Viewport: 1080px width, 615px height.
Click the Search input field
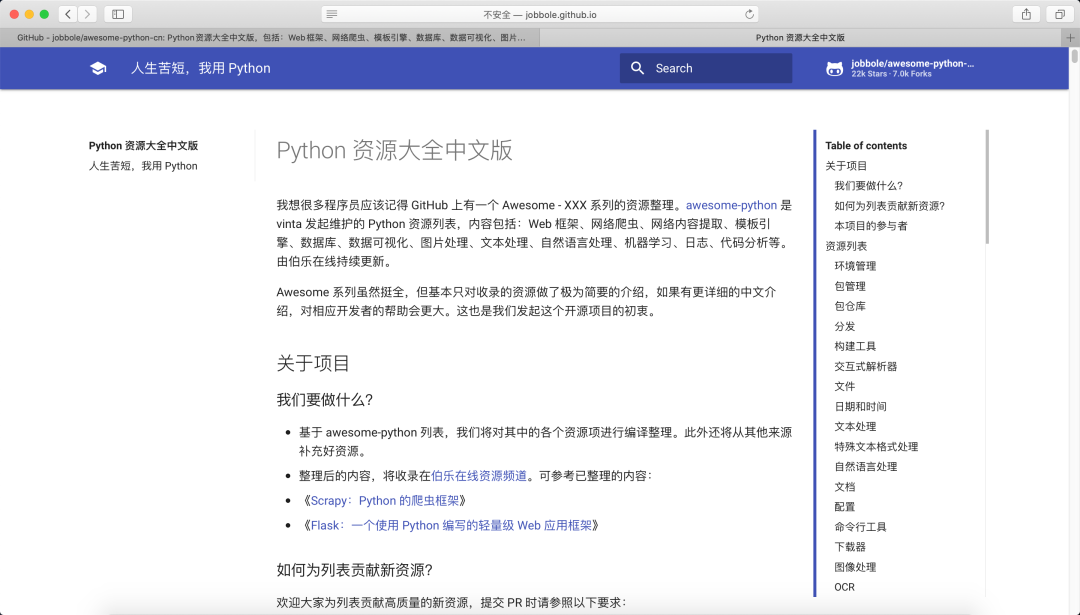[706, 68]
